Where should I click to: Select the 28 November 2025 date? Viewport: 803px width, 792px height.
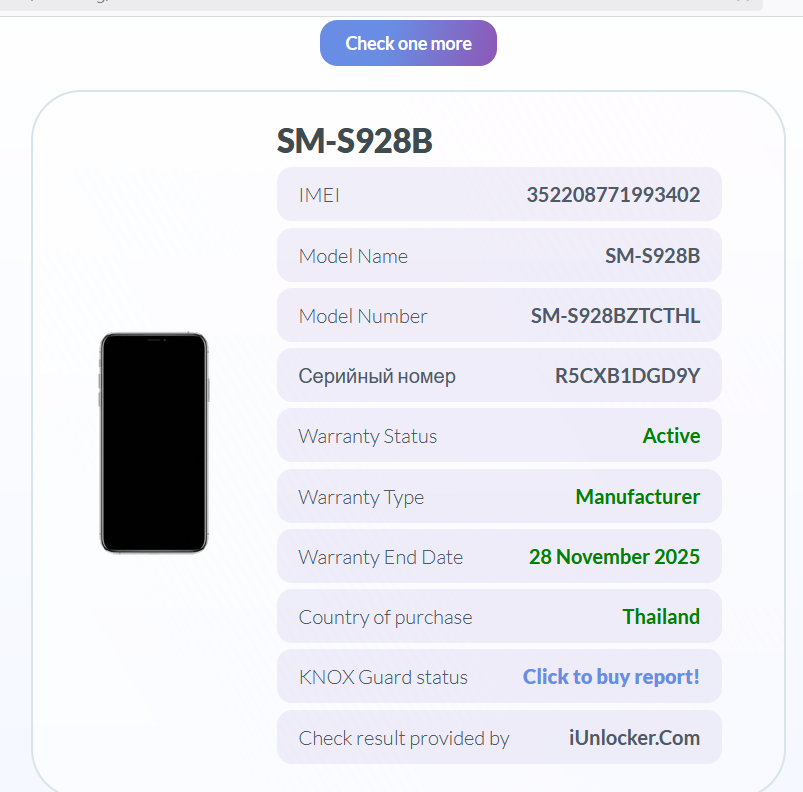point(614,556)
